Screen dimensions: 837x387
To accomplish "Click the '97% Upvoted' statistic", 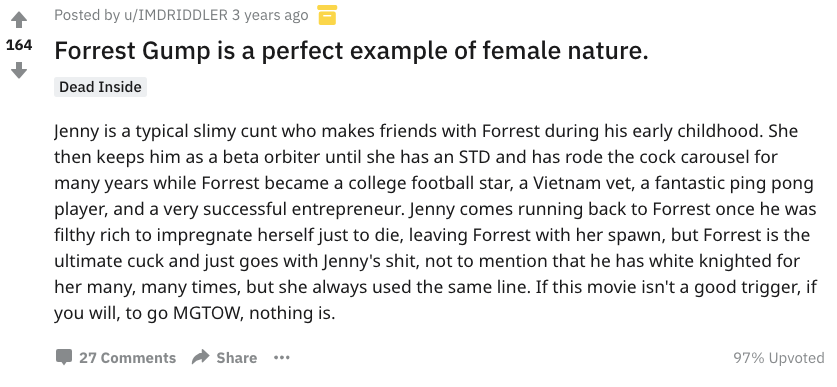I will [x=779, y=358].
